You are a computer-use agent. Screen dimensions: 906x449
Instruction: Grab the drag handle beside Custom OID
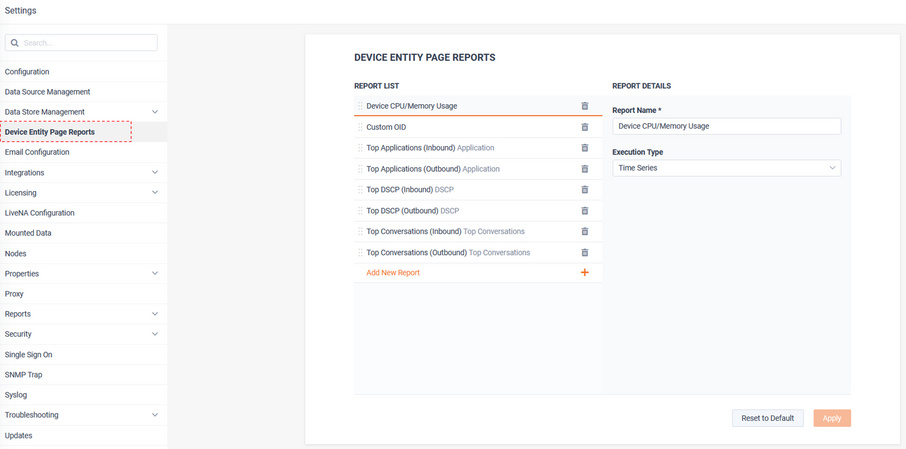[360, 127]
